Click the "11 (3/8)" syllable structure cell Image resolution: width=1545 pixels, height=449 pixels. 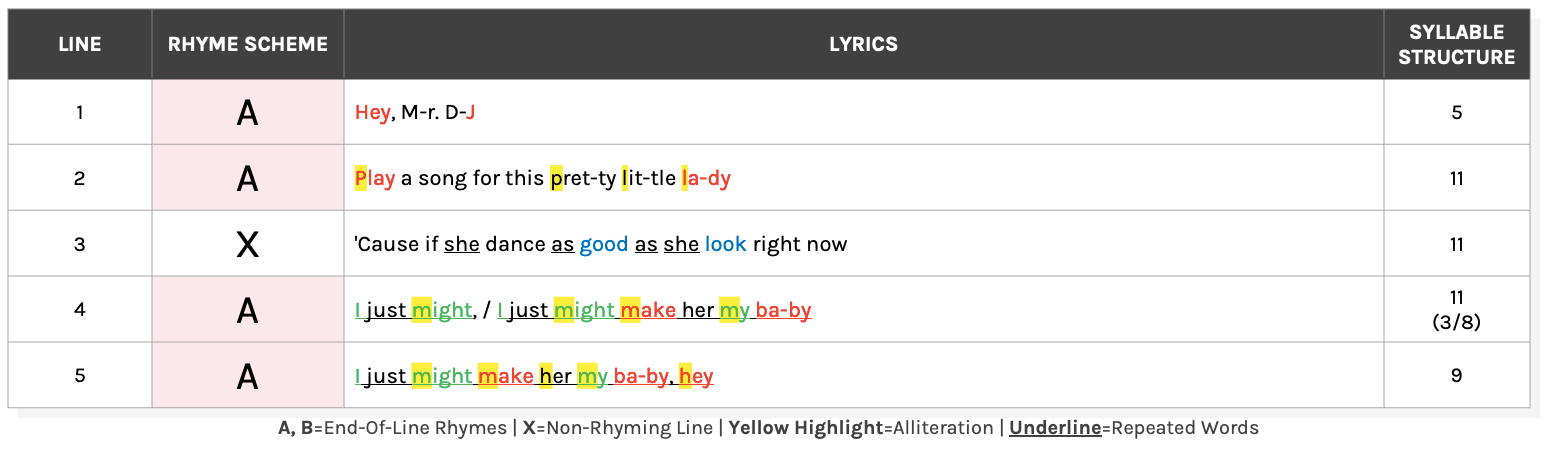(x=1456, y=309)
